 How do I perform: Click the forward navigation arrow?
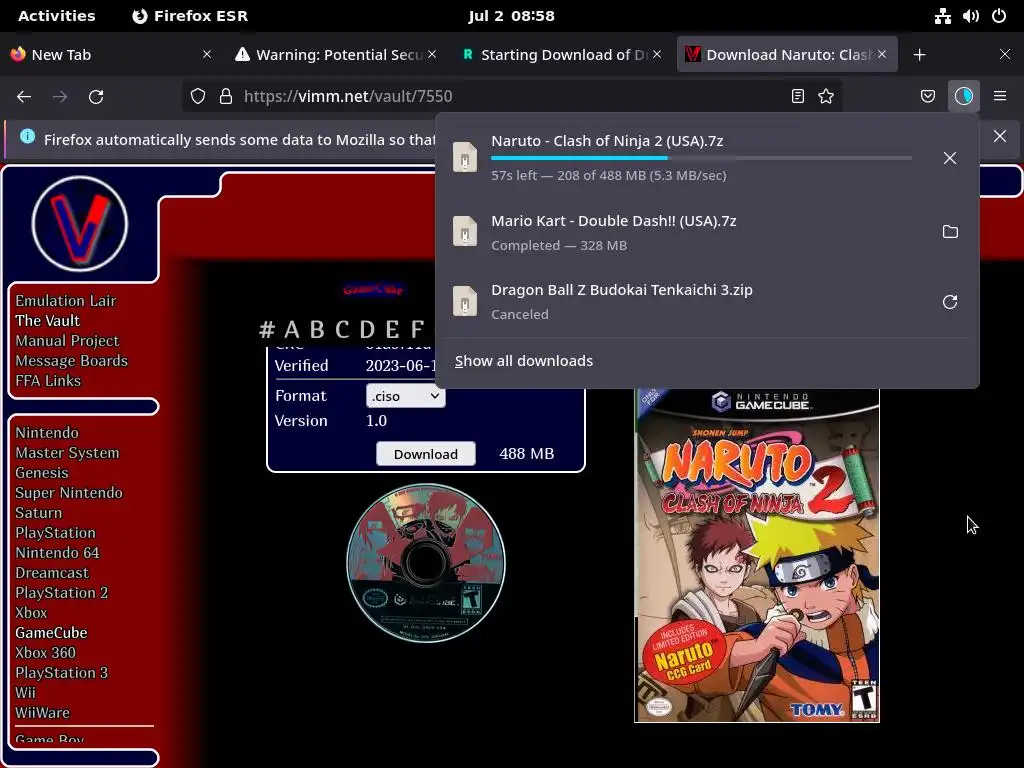60,97
